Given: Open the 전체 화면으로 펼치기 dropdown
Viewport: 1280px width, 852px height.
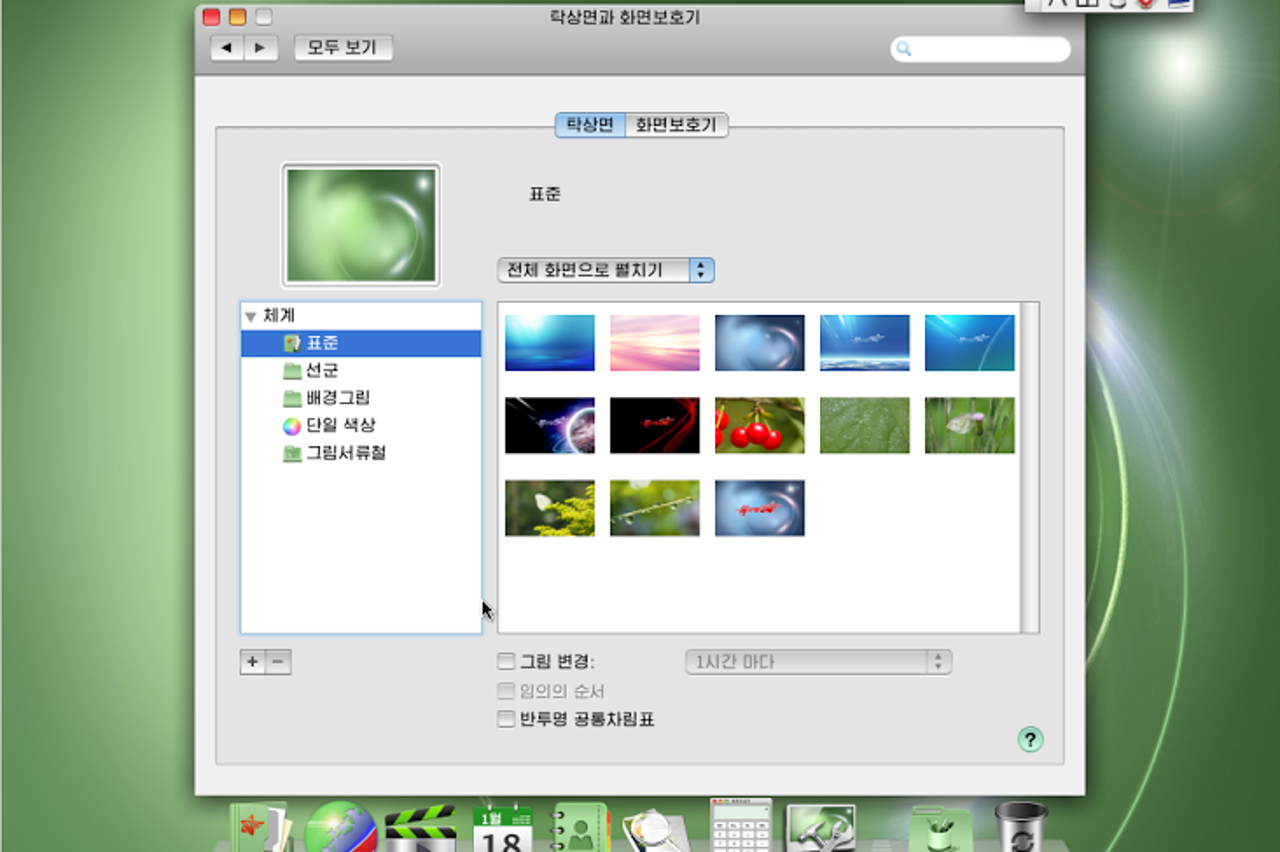Looking at the screenshot, I should click(606, 270).
